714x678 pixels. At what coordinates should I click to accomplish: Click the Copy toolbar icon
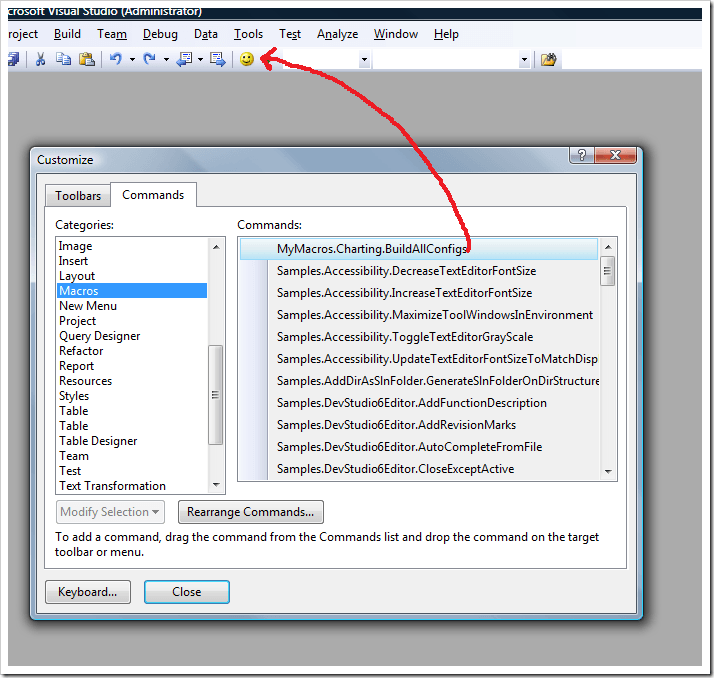63,59
